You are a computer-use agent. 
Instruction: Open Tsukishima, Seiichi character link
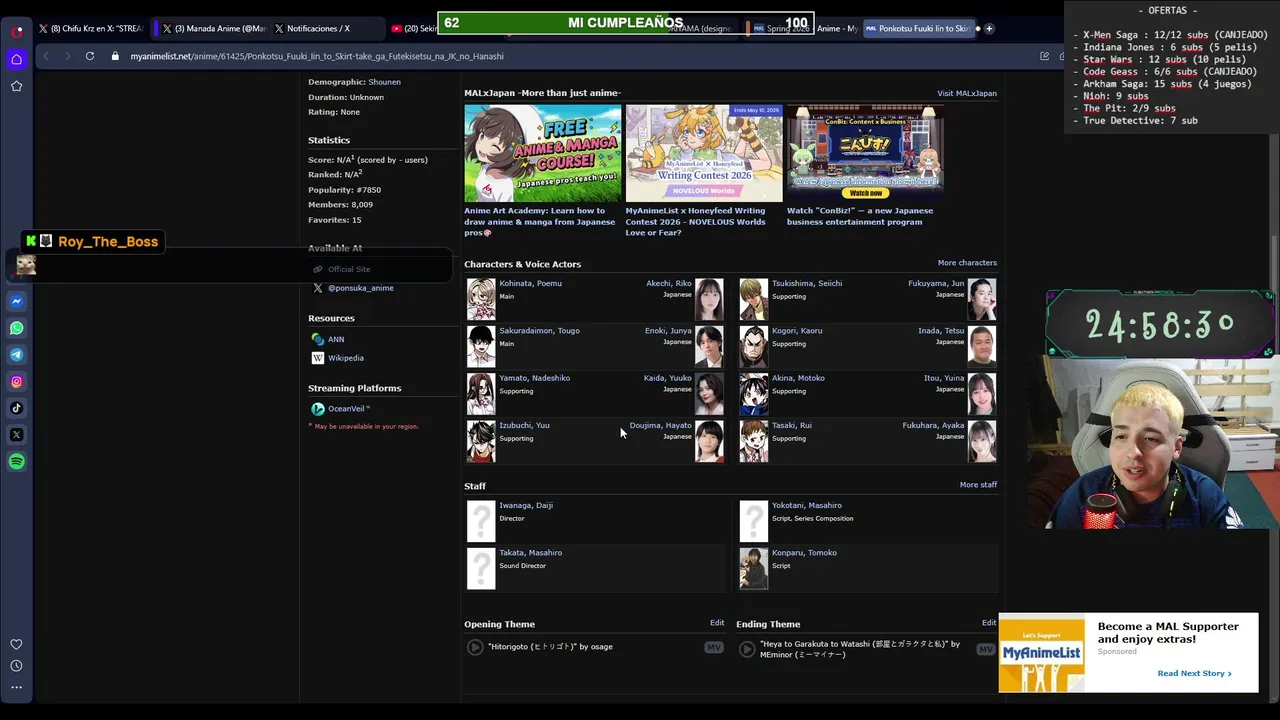(x=807, y=283)
